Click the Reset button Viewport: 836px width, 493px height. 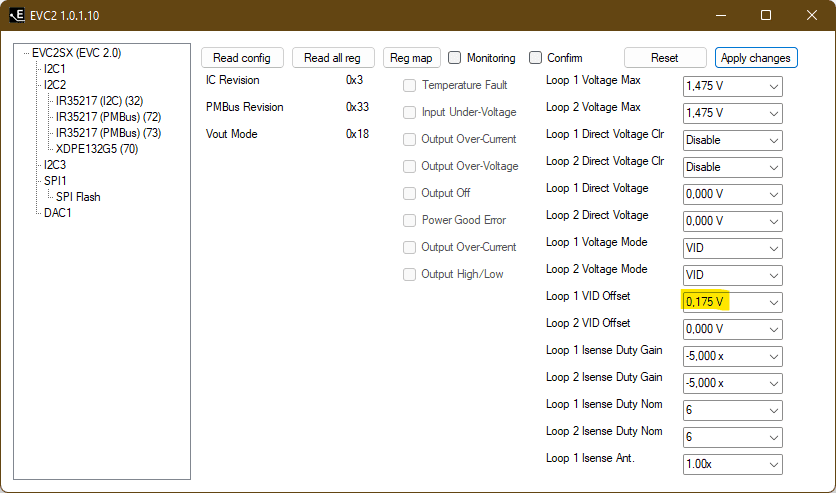point(665,58)
